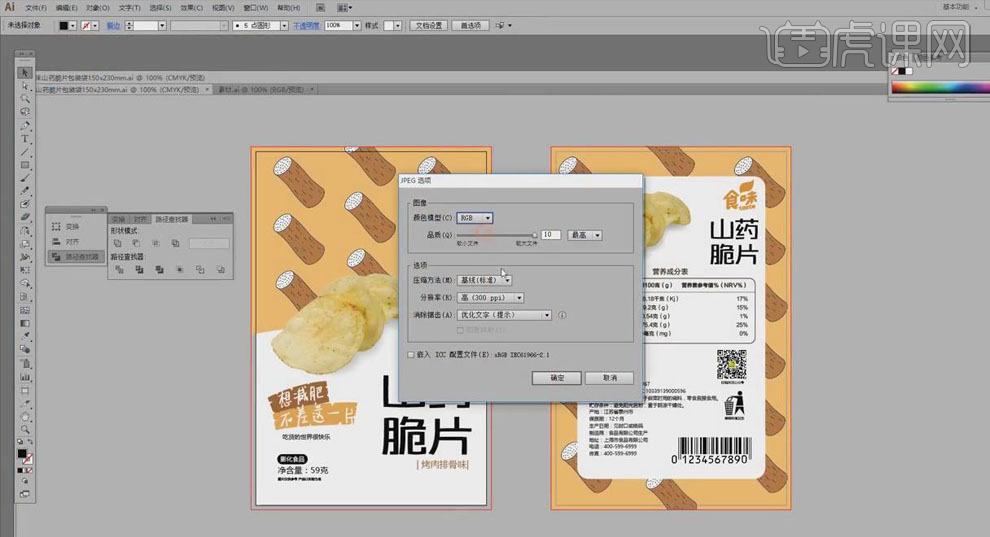990x537 pixels.
Task: Select the Pencil tool
Action: pos(25,191)
